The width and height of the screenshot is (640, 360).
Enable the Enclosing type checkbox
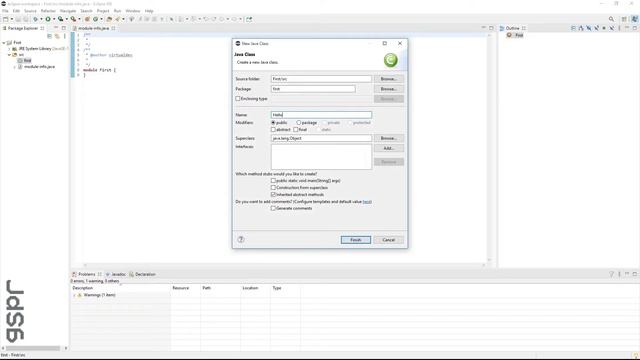coord(238,98)
